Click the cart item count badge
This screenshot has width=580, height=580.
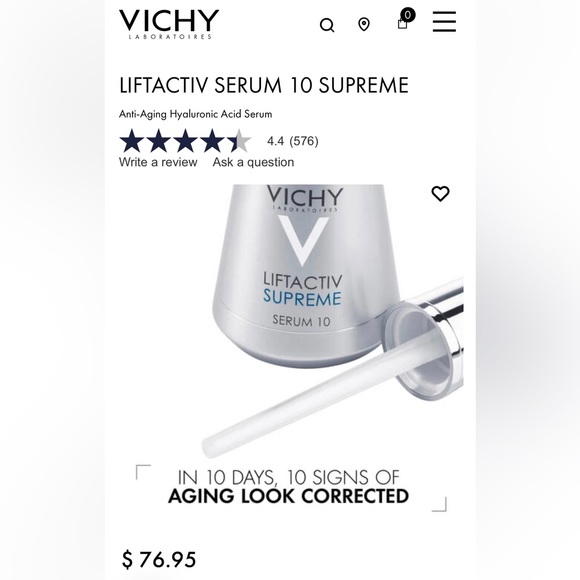tap(408, 15)
